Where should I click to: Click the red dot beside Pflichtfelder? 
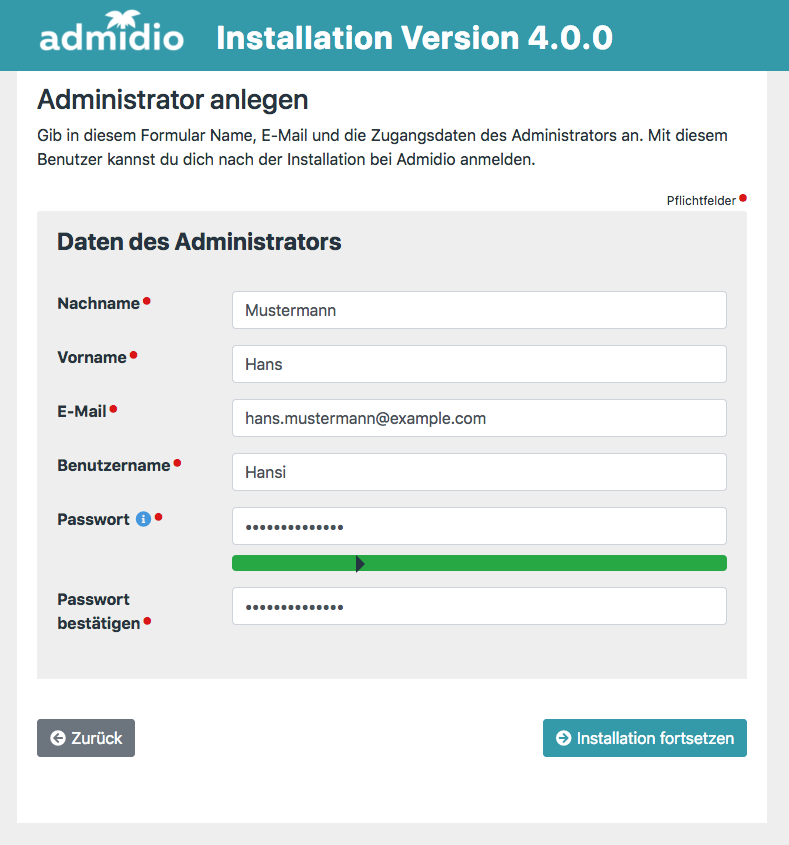coord(743,198)
